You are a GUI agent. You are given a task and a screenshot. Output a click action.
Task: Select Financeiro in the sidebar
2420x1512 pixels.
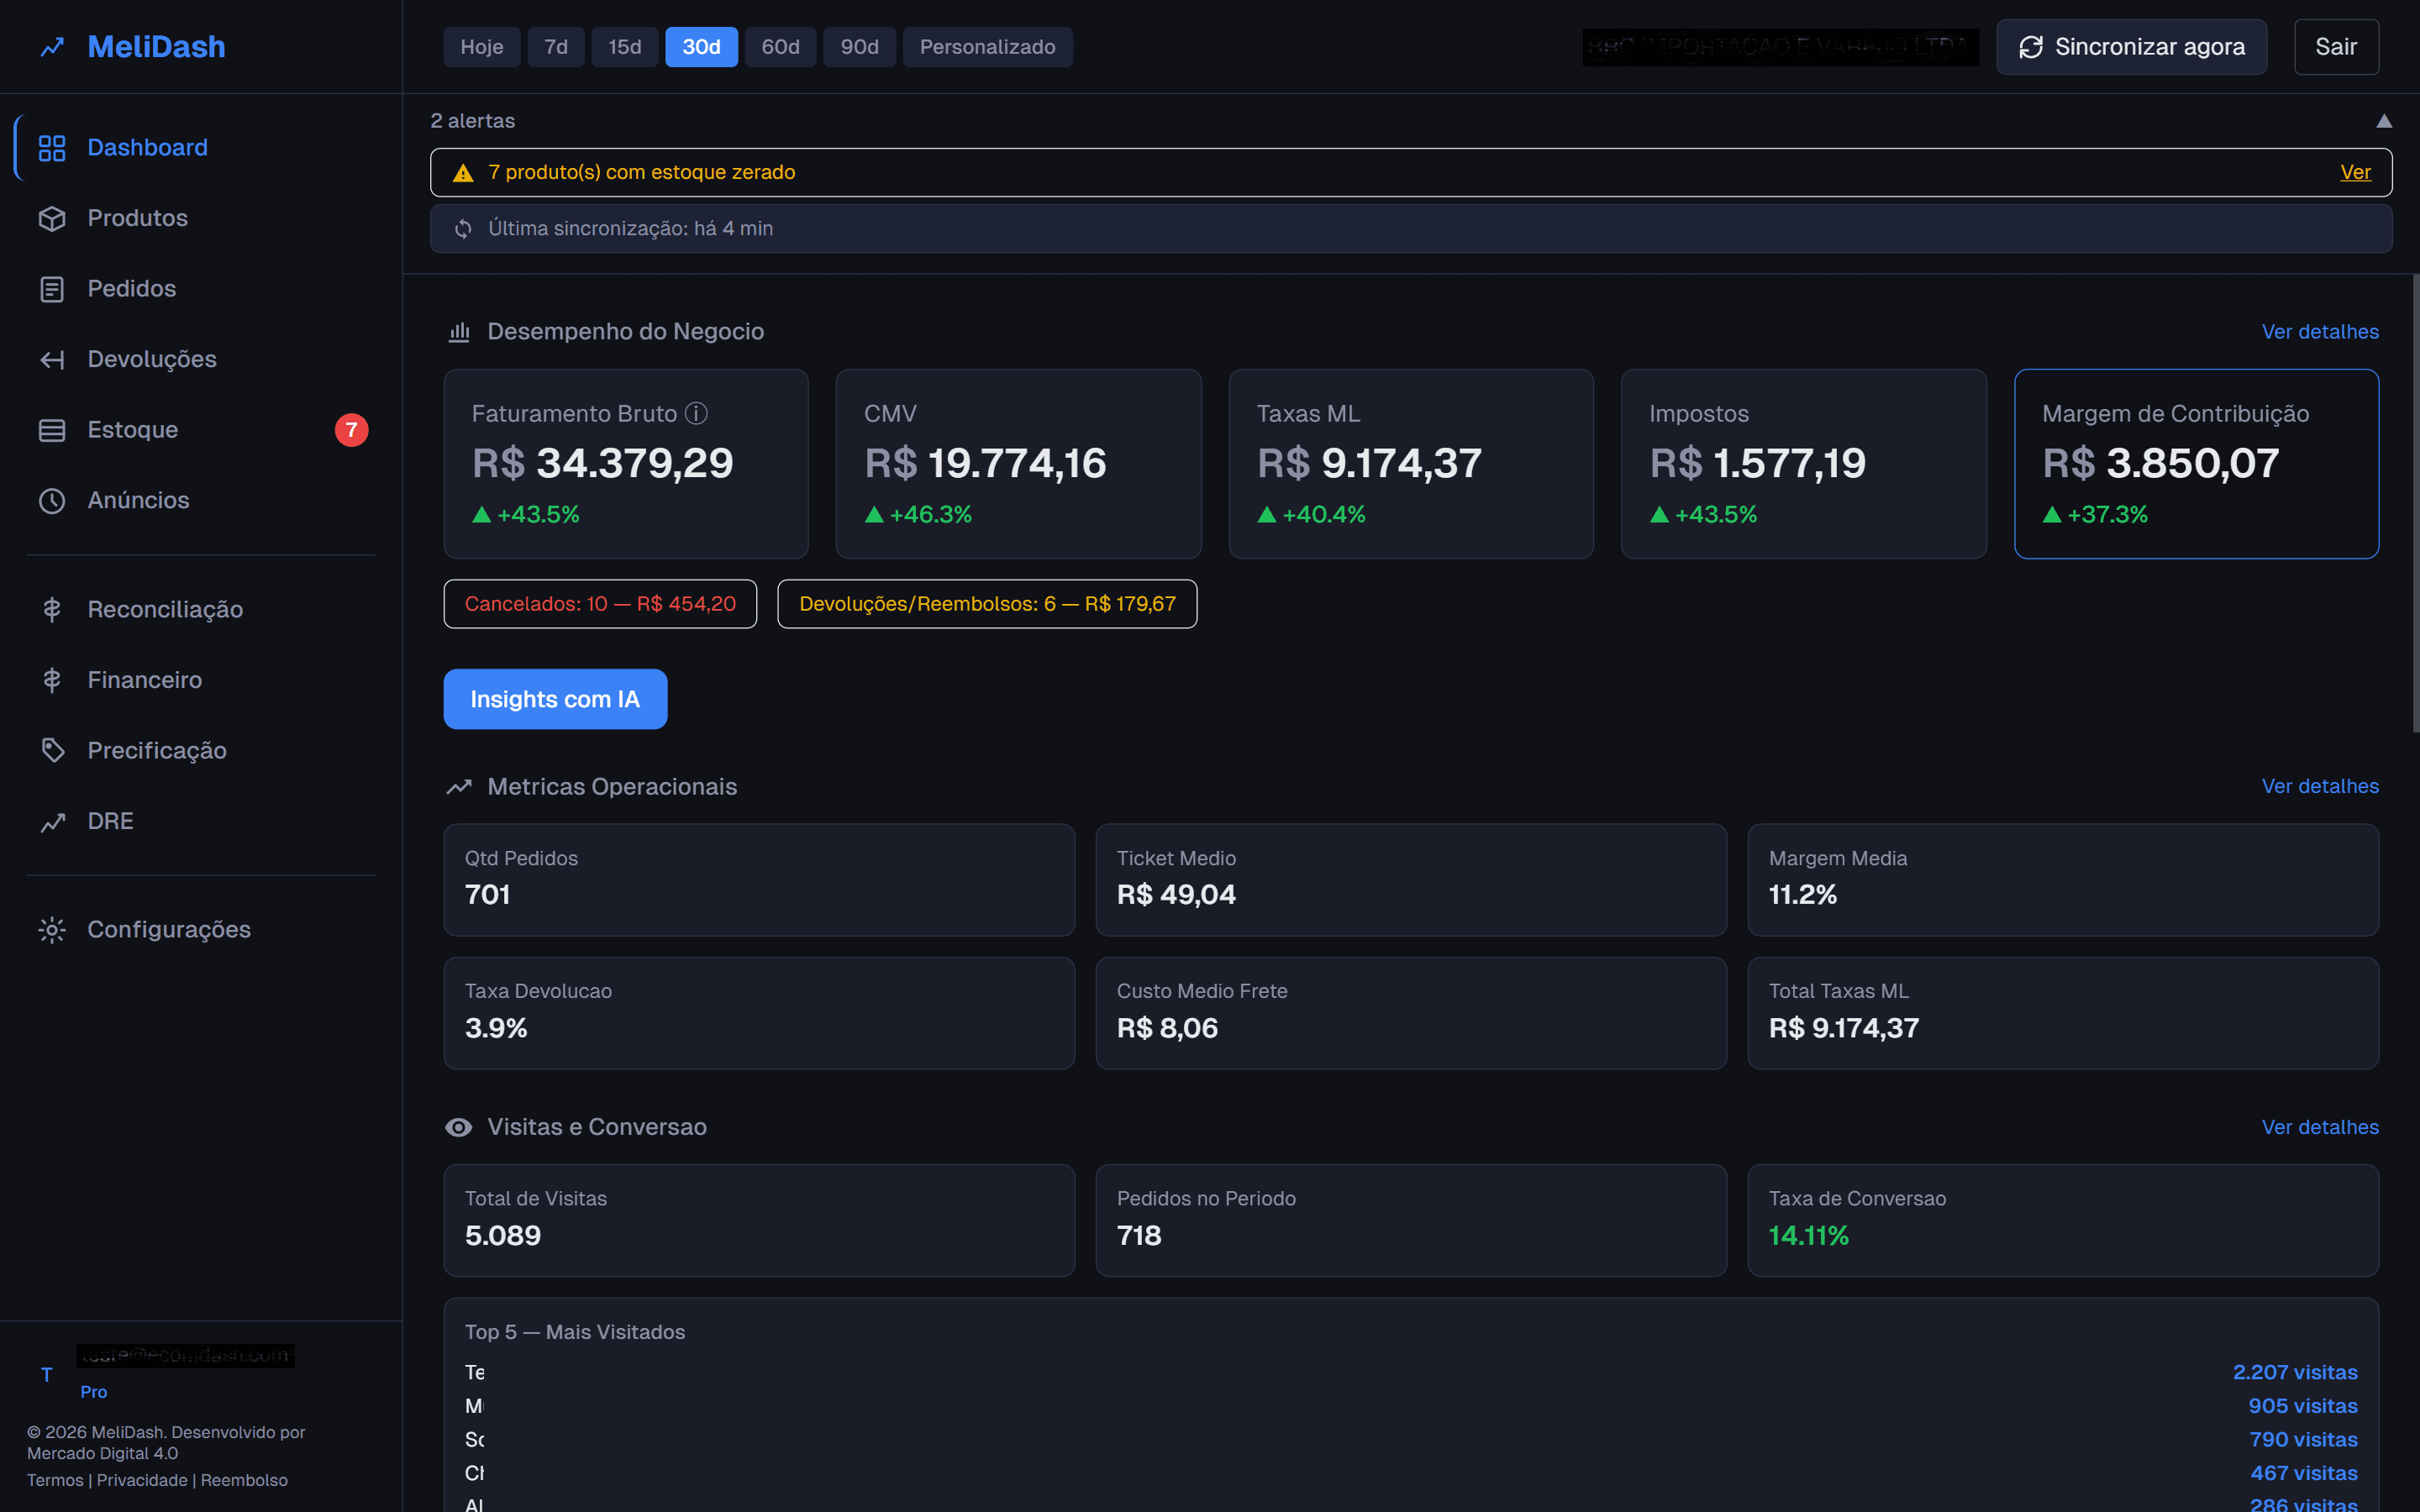144,679
